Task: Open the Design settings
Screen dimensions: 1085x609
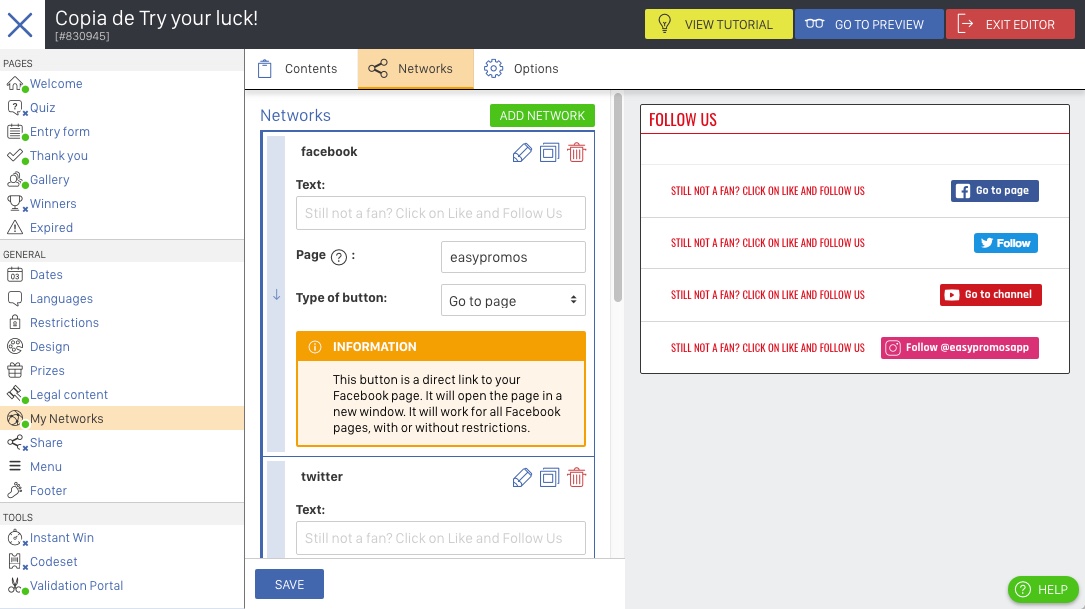Action: (49, 347)
